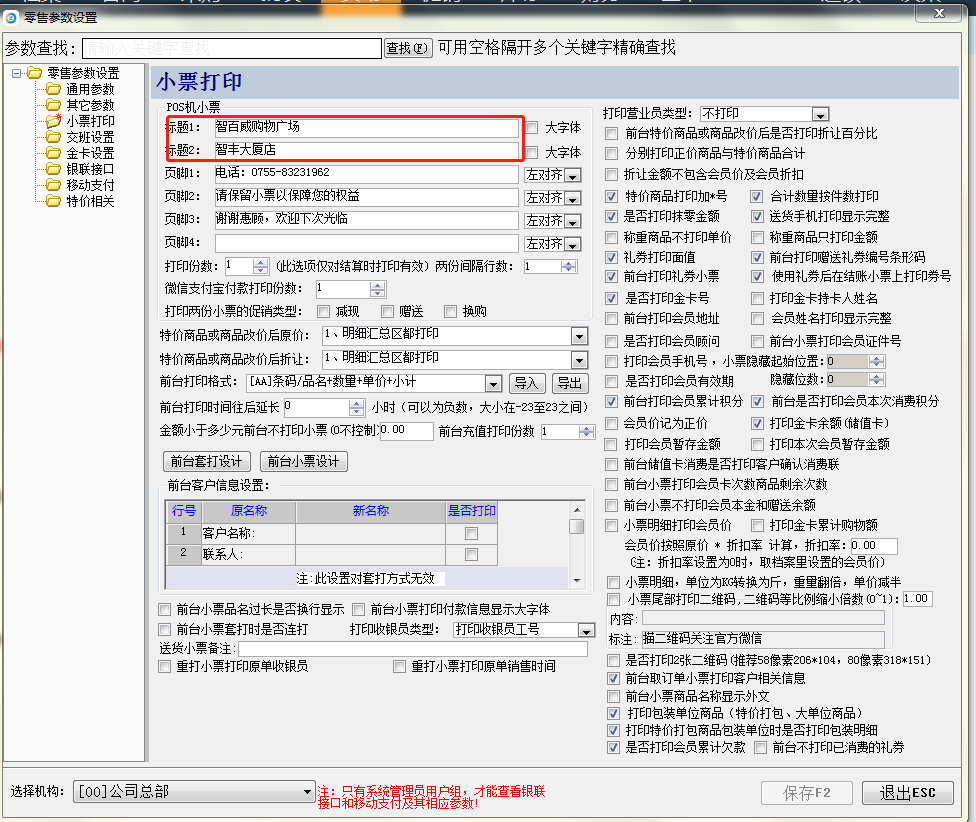
Task: Click the 金卡设置 folder icon
Action: tap(53, 153)
